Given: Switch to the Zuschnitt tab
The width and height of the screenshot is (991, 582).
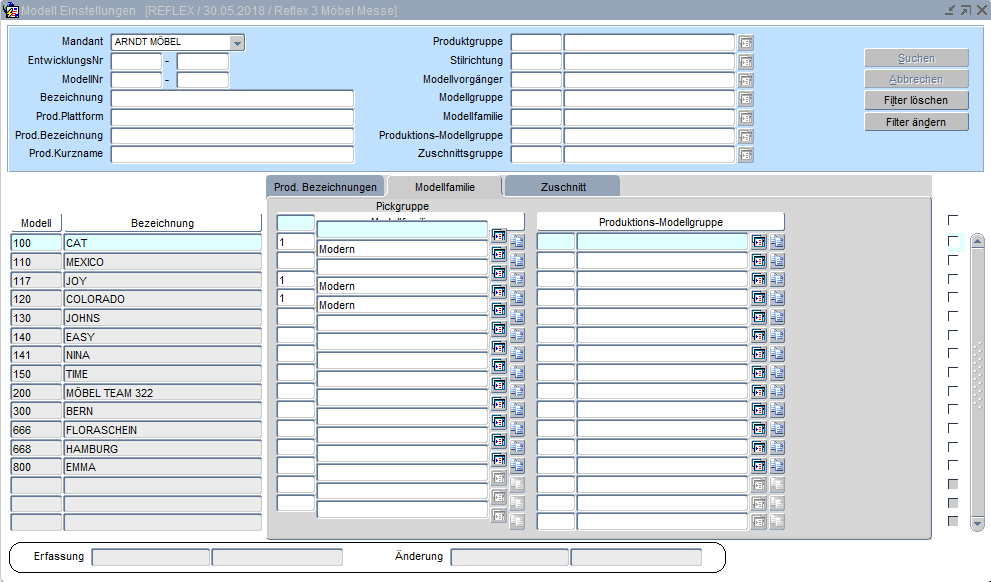Looking at the screenshot, I should tap(562, 187).
